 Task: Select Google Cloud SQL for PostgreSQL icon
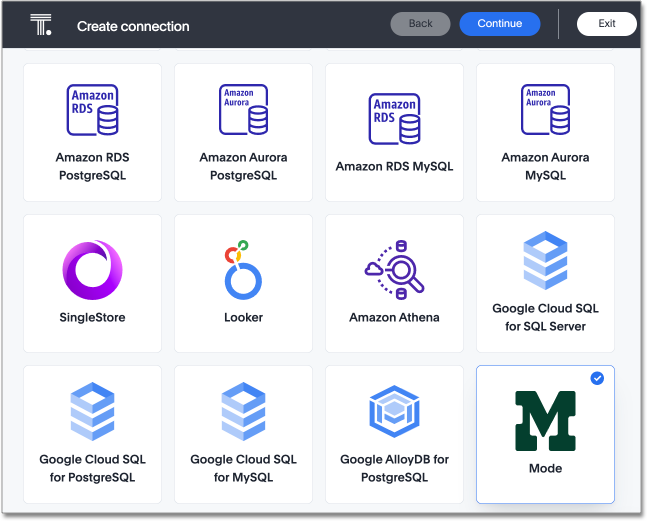click(x=92, y=412)
